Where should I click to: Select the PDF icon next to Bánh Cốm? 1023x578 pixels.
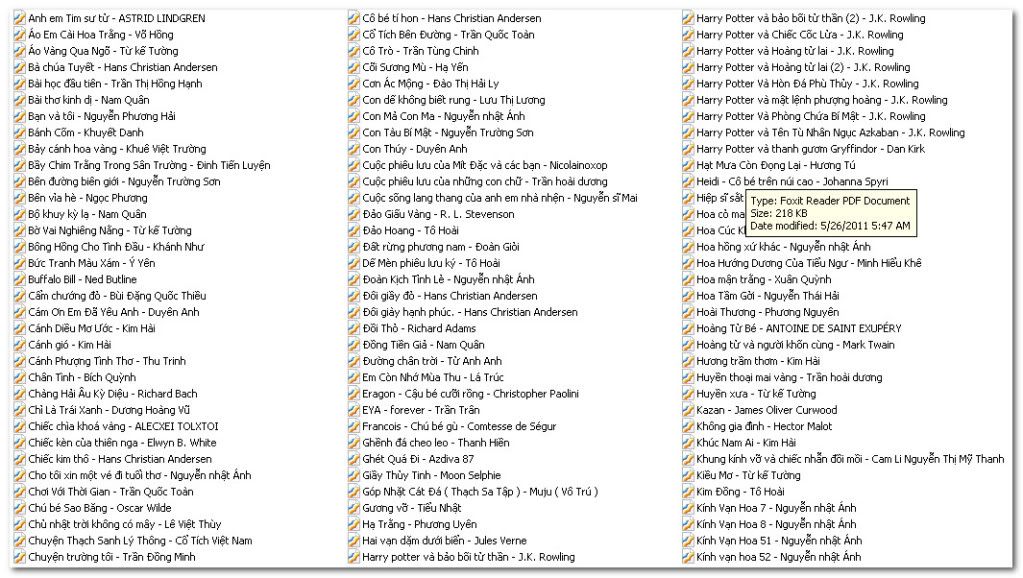[19, 132]
